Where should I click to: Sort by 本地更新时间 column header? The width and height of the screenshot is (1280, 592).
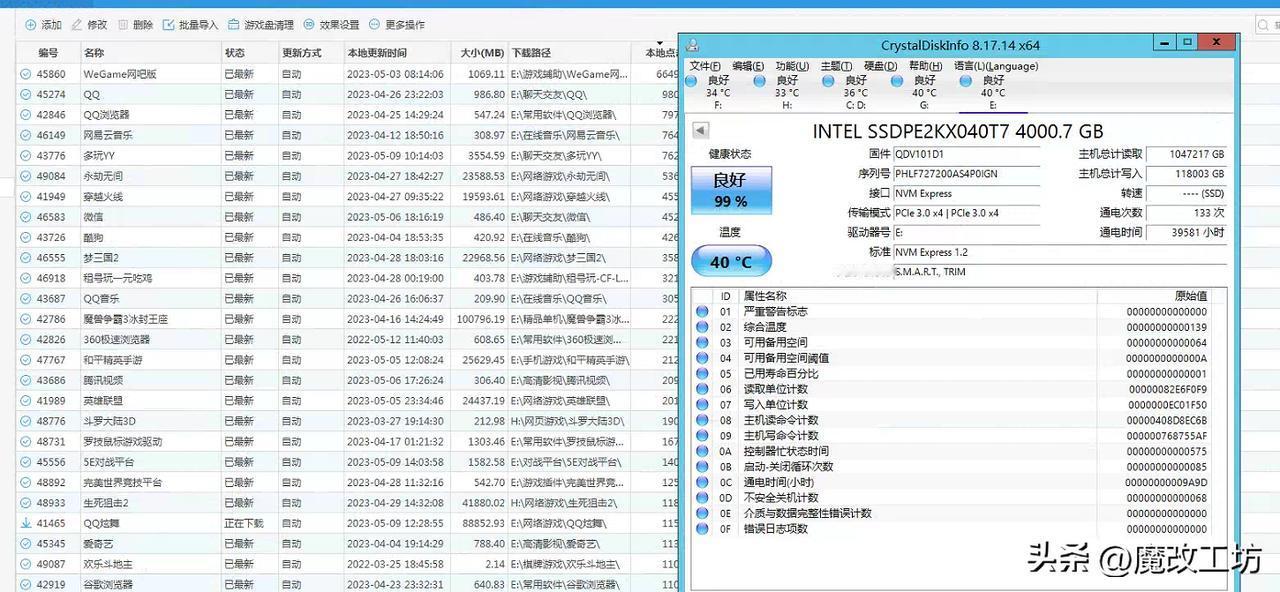395,53
